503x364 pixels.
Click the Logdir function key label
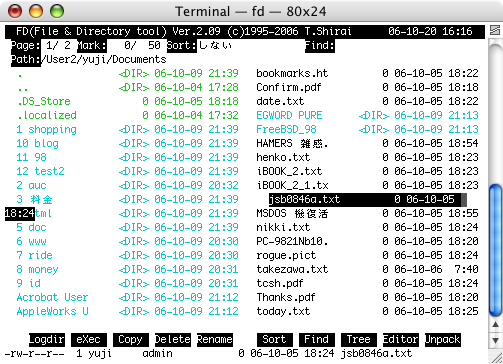click(x=47, y=339)
